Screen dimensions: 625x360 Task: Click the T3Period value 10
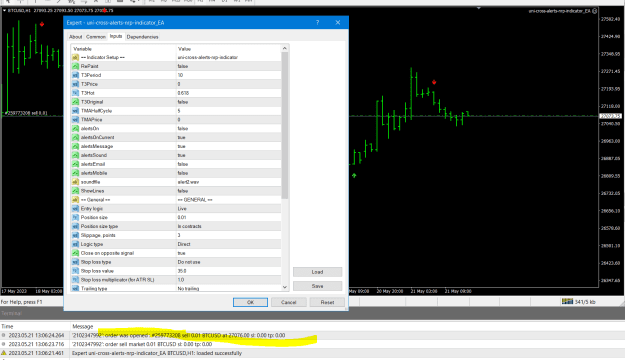click(180, 75)
